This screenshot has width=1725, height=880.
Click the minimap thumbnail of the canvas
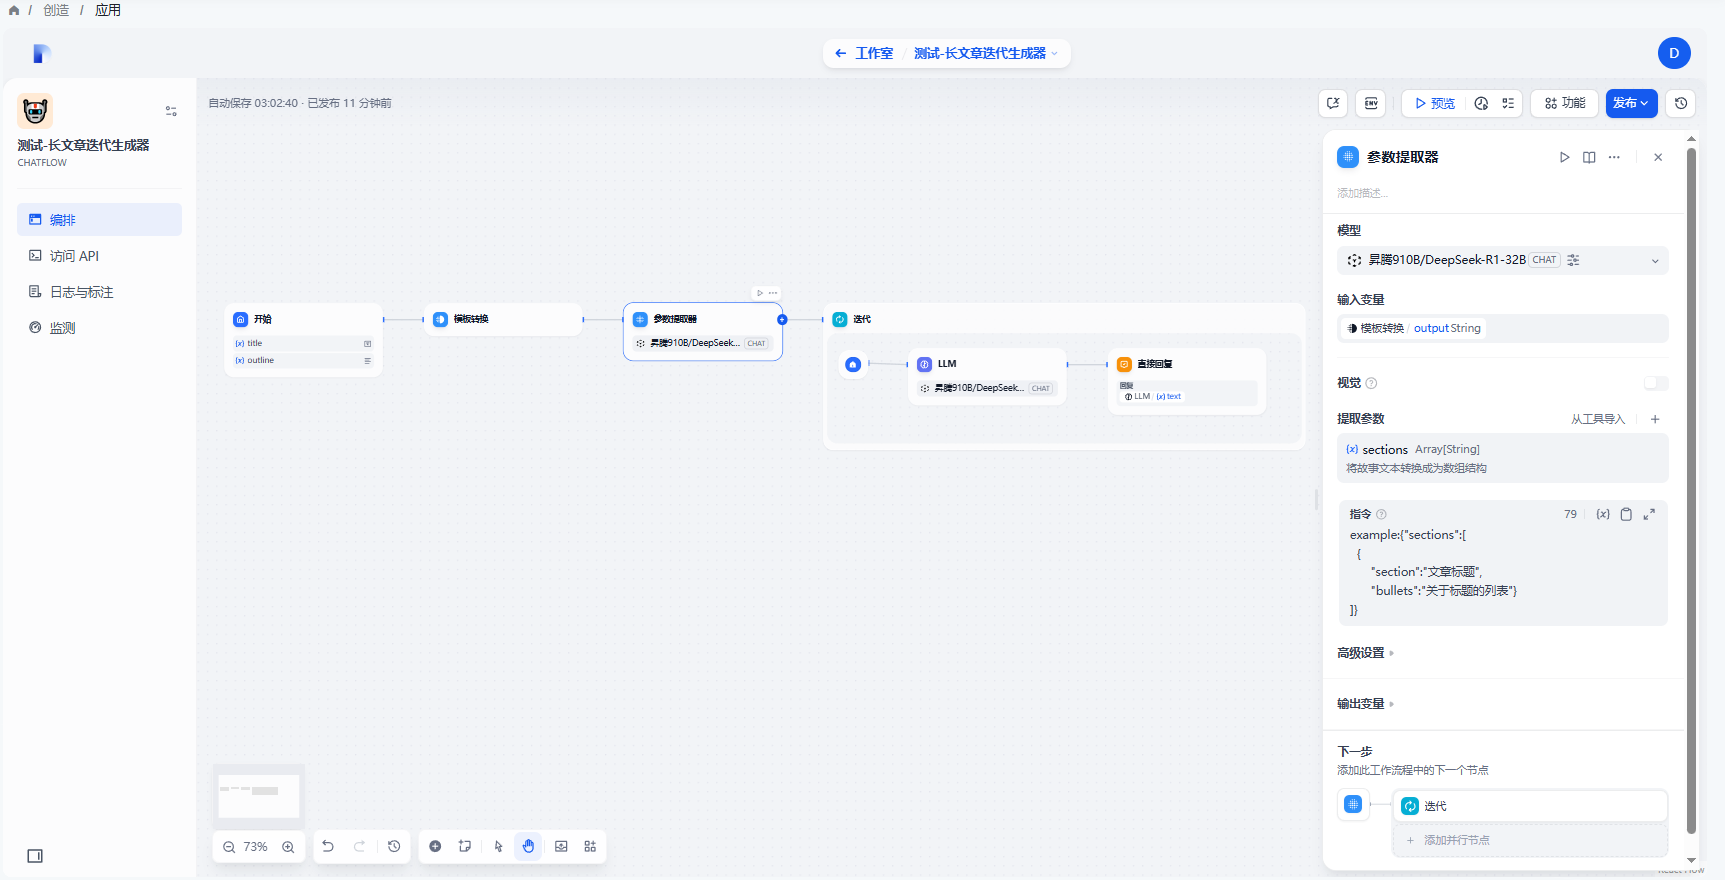point(259,795)
